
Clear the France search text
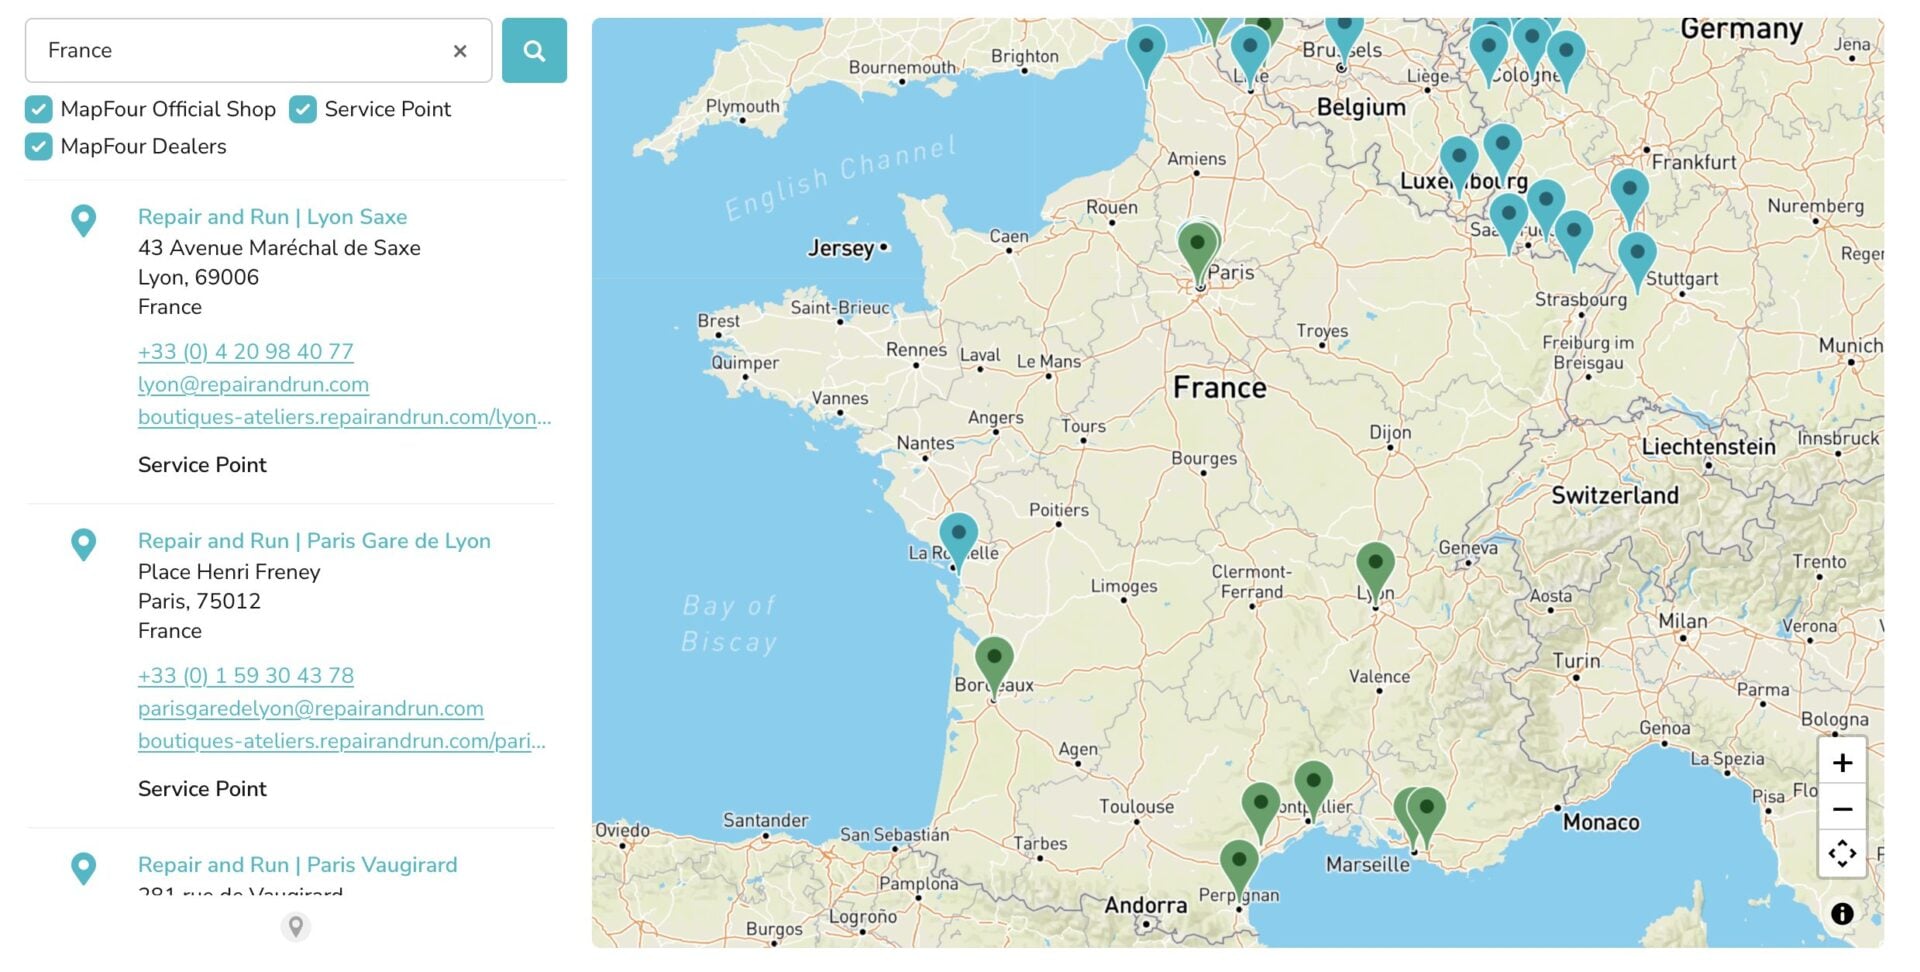tap(460, 51)
